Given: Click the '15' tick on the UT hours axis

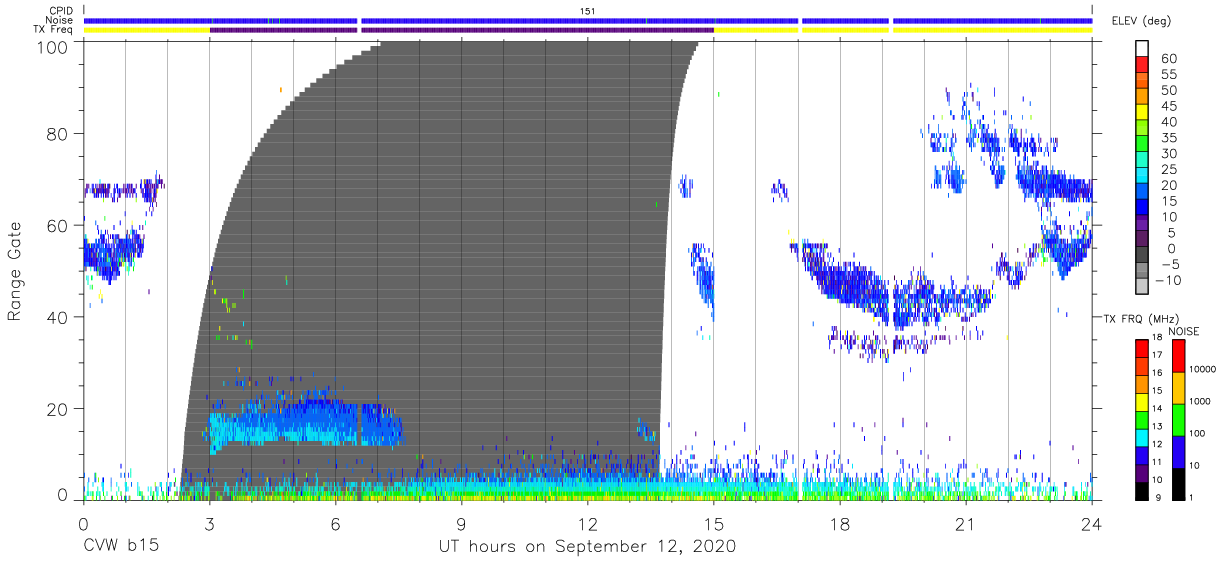Looking at the screenshot, I should point(714,524).
